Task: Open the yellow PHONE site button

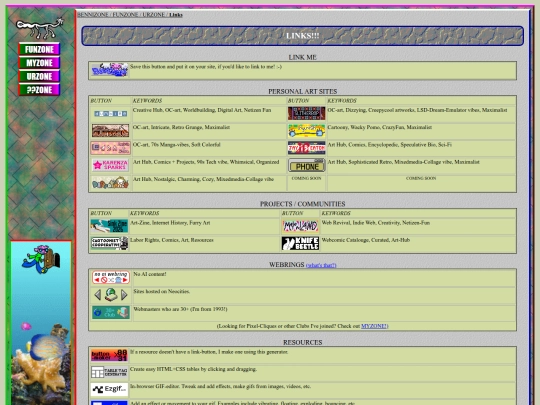Action: click(x=307, y=165)
